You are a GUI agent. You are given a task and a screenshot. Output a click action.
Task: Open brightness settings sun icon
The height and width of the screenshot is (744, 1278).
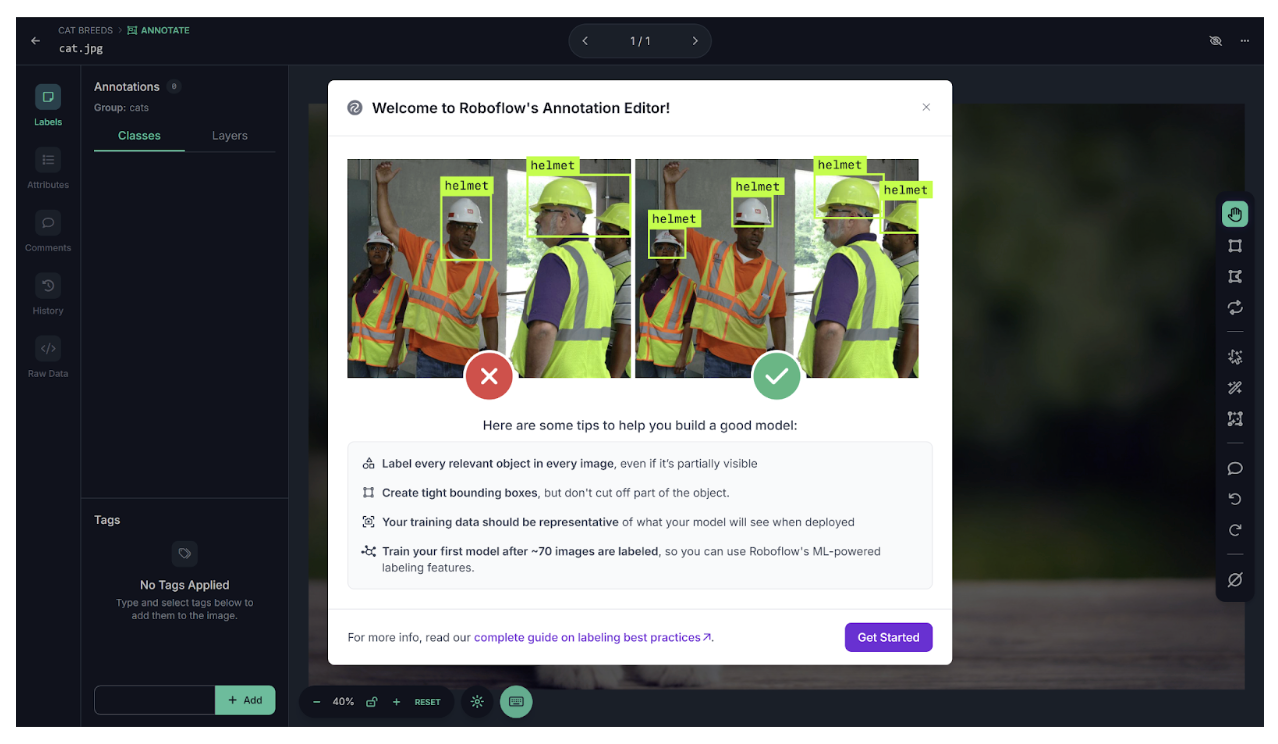pos(478,702)
